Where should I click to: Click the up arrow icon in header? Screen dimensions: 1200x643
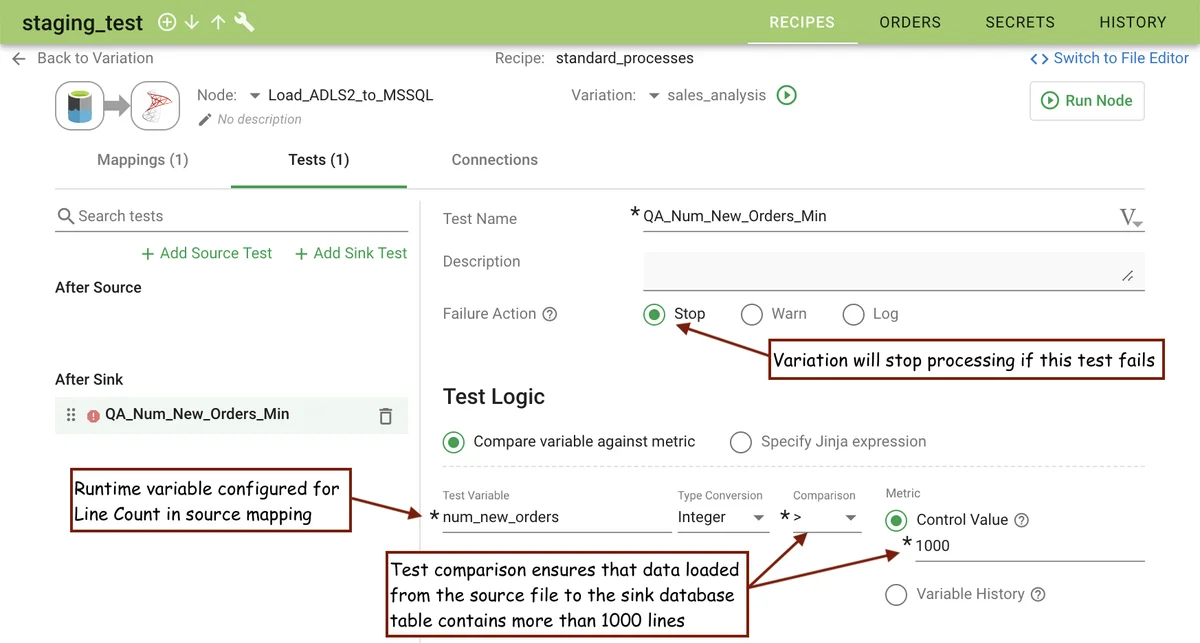tap(217, 22)
